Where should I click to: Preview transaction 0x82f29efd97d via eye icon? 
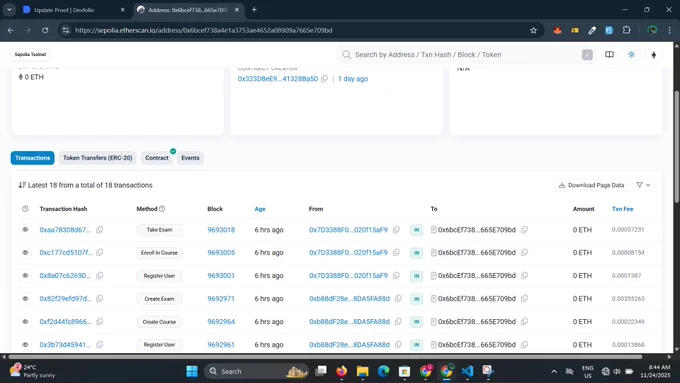[25, 298]
